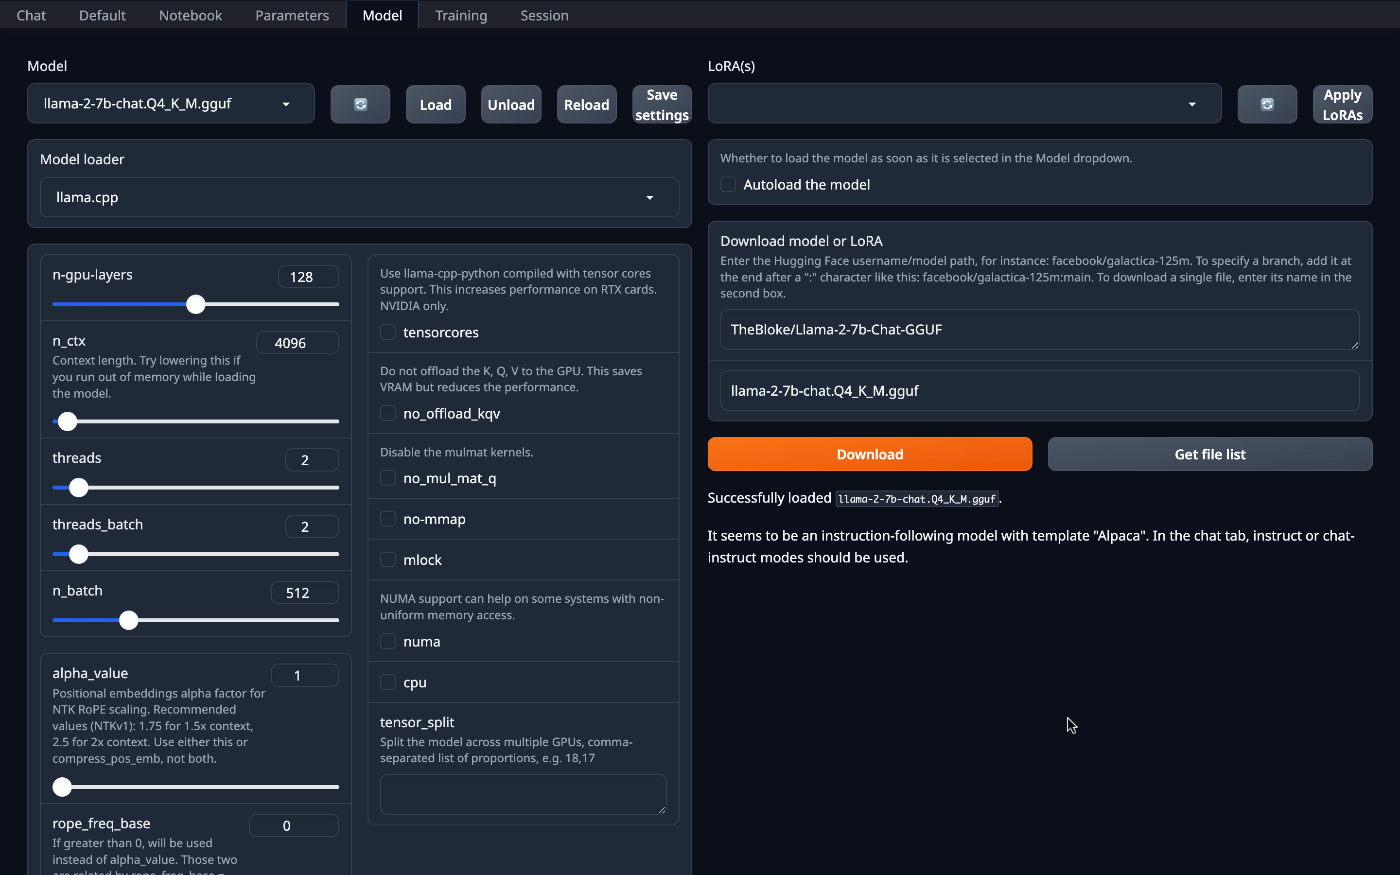The image size is (1400, 875).
Task: Click the threads_batch slider handle
Action: (x=79, y=553)
